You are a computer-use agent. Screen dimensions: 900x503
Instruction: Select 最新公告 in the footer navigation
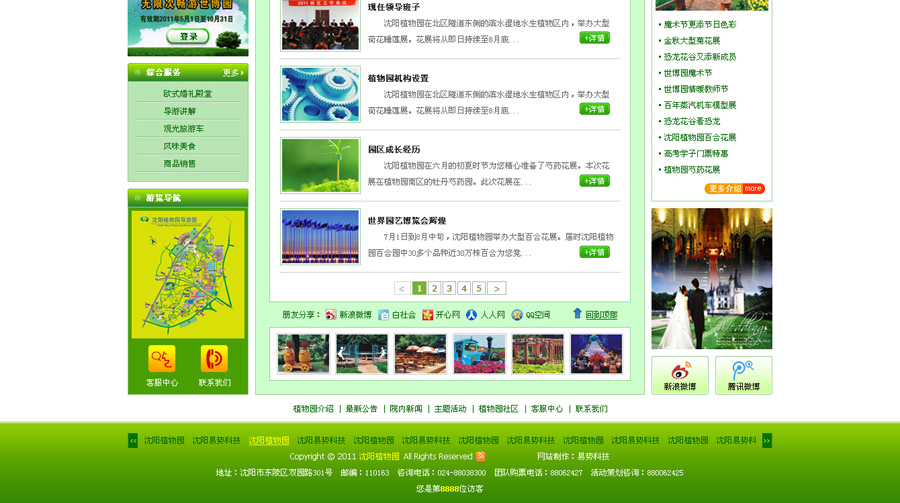(x=361, y=409)
